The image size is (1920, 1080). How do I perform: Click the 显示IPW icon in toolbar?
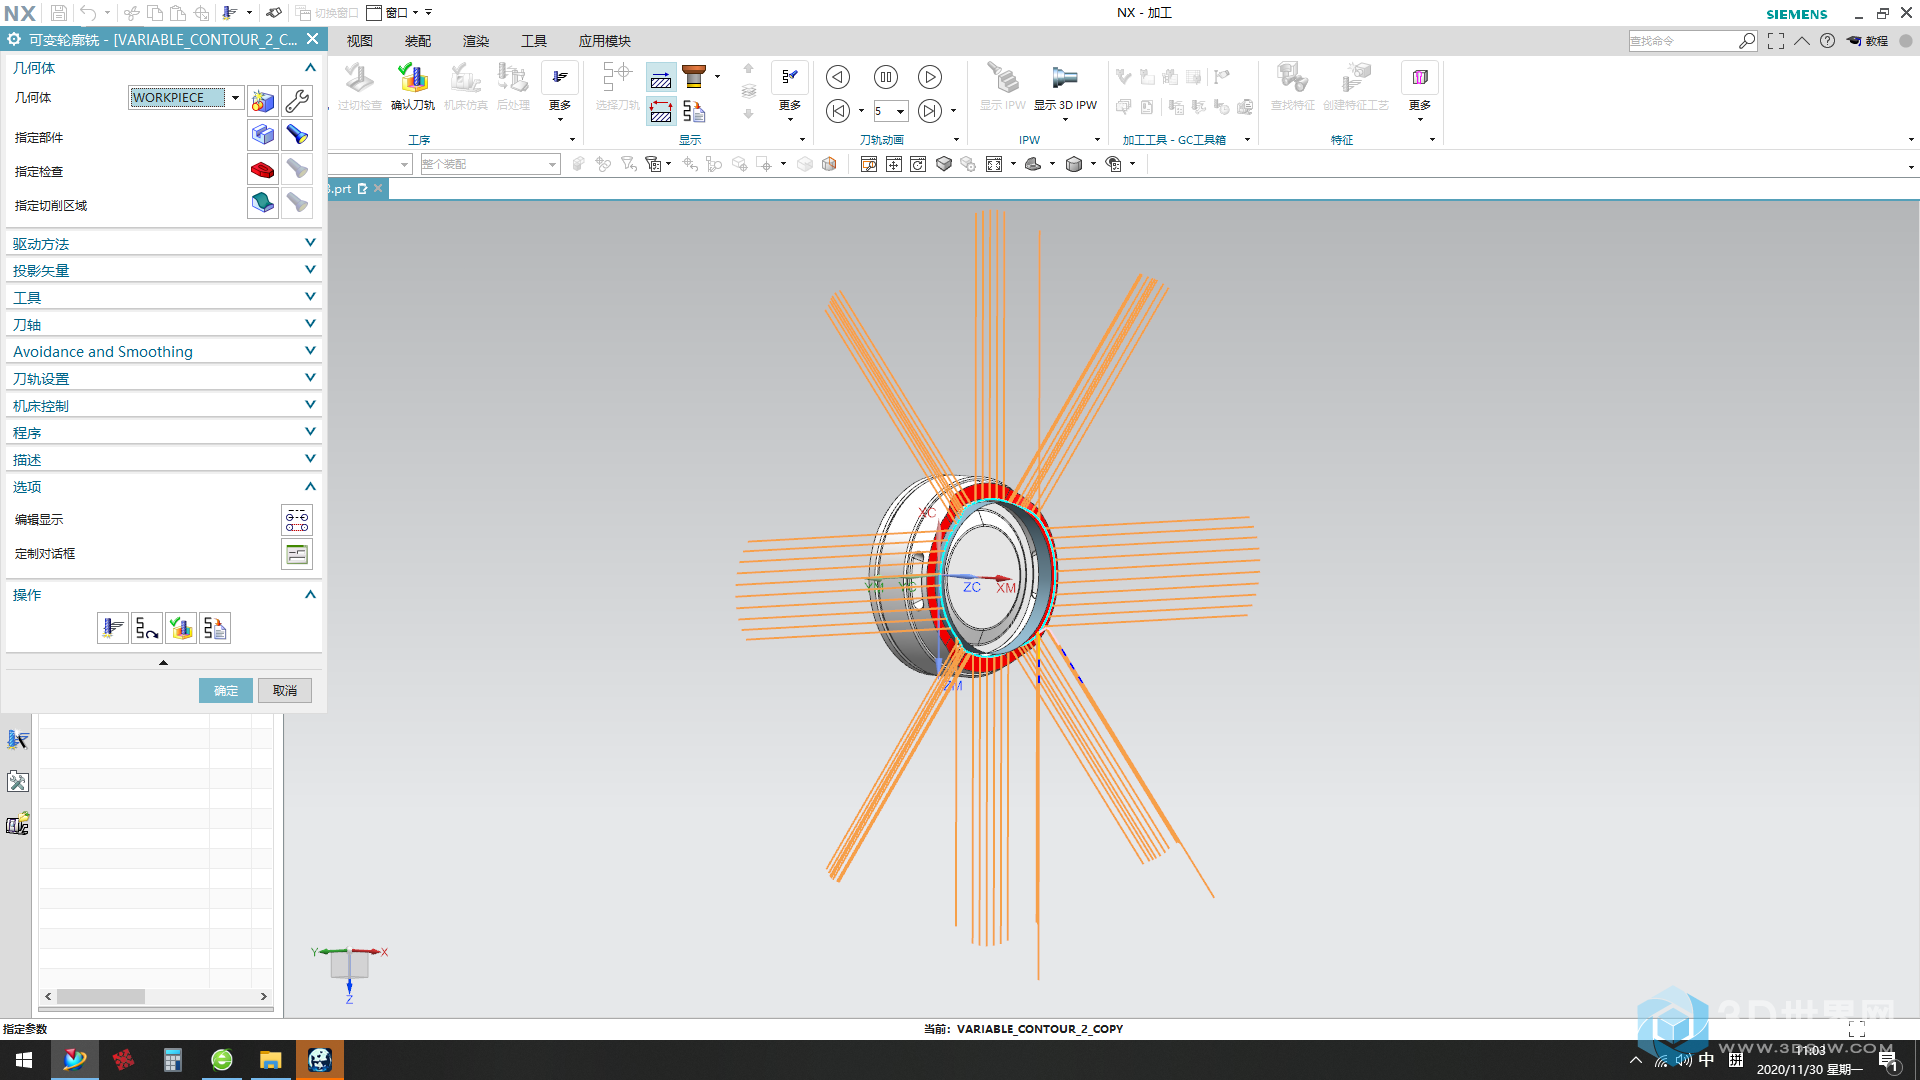click(x=1004, y=87)
